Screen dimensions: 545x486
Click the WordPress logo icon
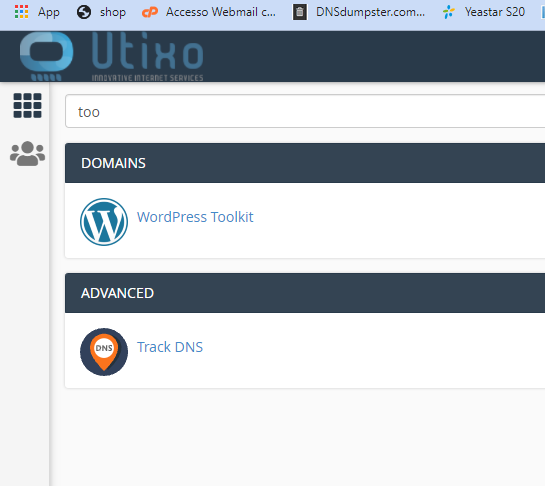tap(104, 222)
